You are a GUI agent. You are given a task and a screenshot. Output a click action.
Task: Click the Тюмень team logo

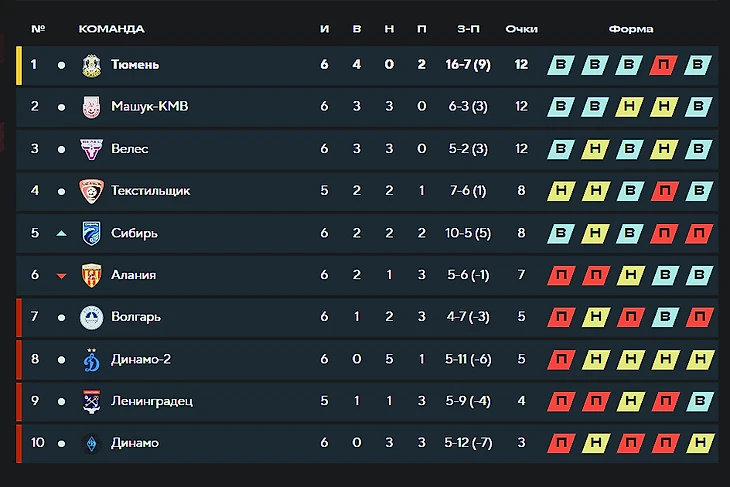[91, 65]
